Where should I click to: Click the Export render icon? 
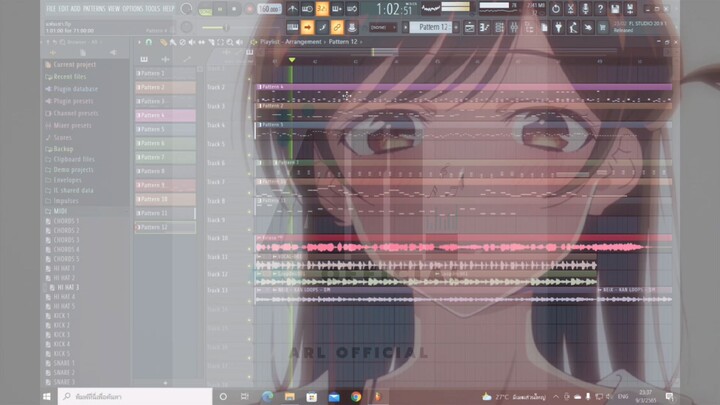coord(630,8)
